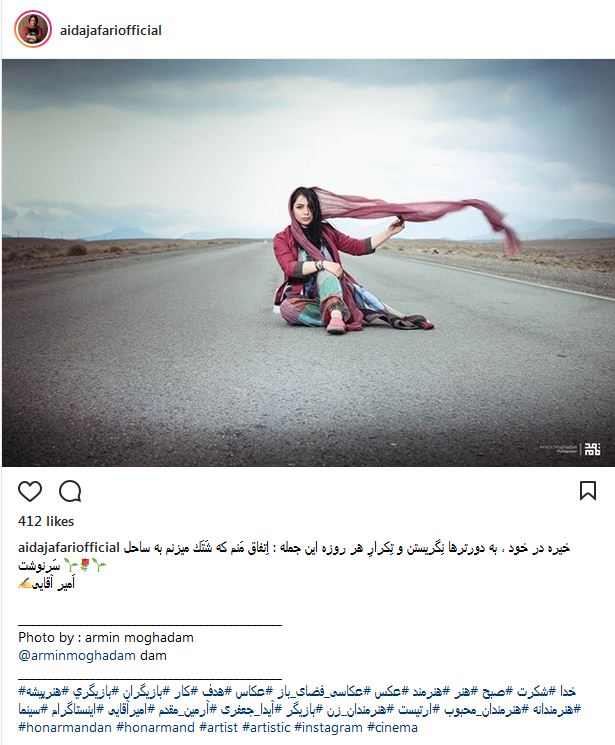Open the #اینستاگرام hashtag
The height and width of the screenshot is (745, 615).
70,709
